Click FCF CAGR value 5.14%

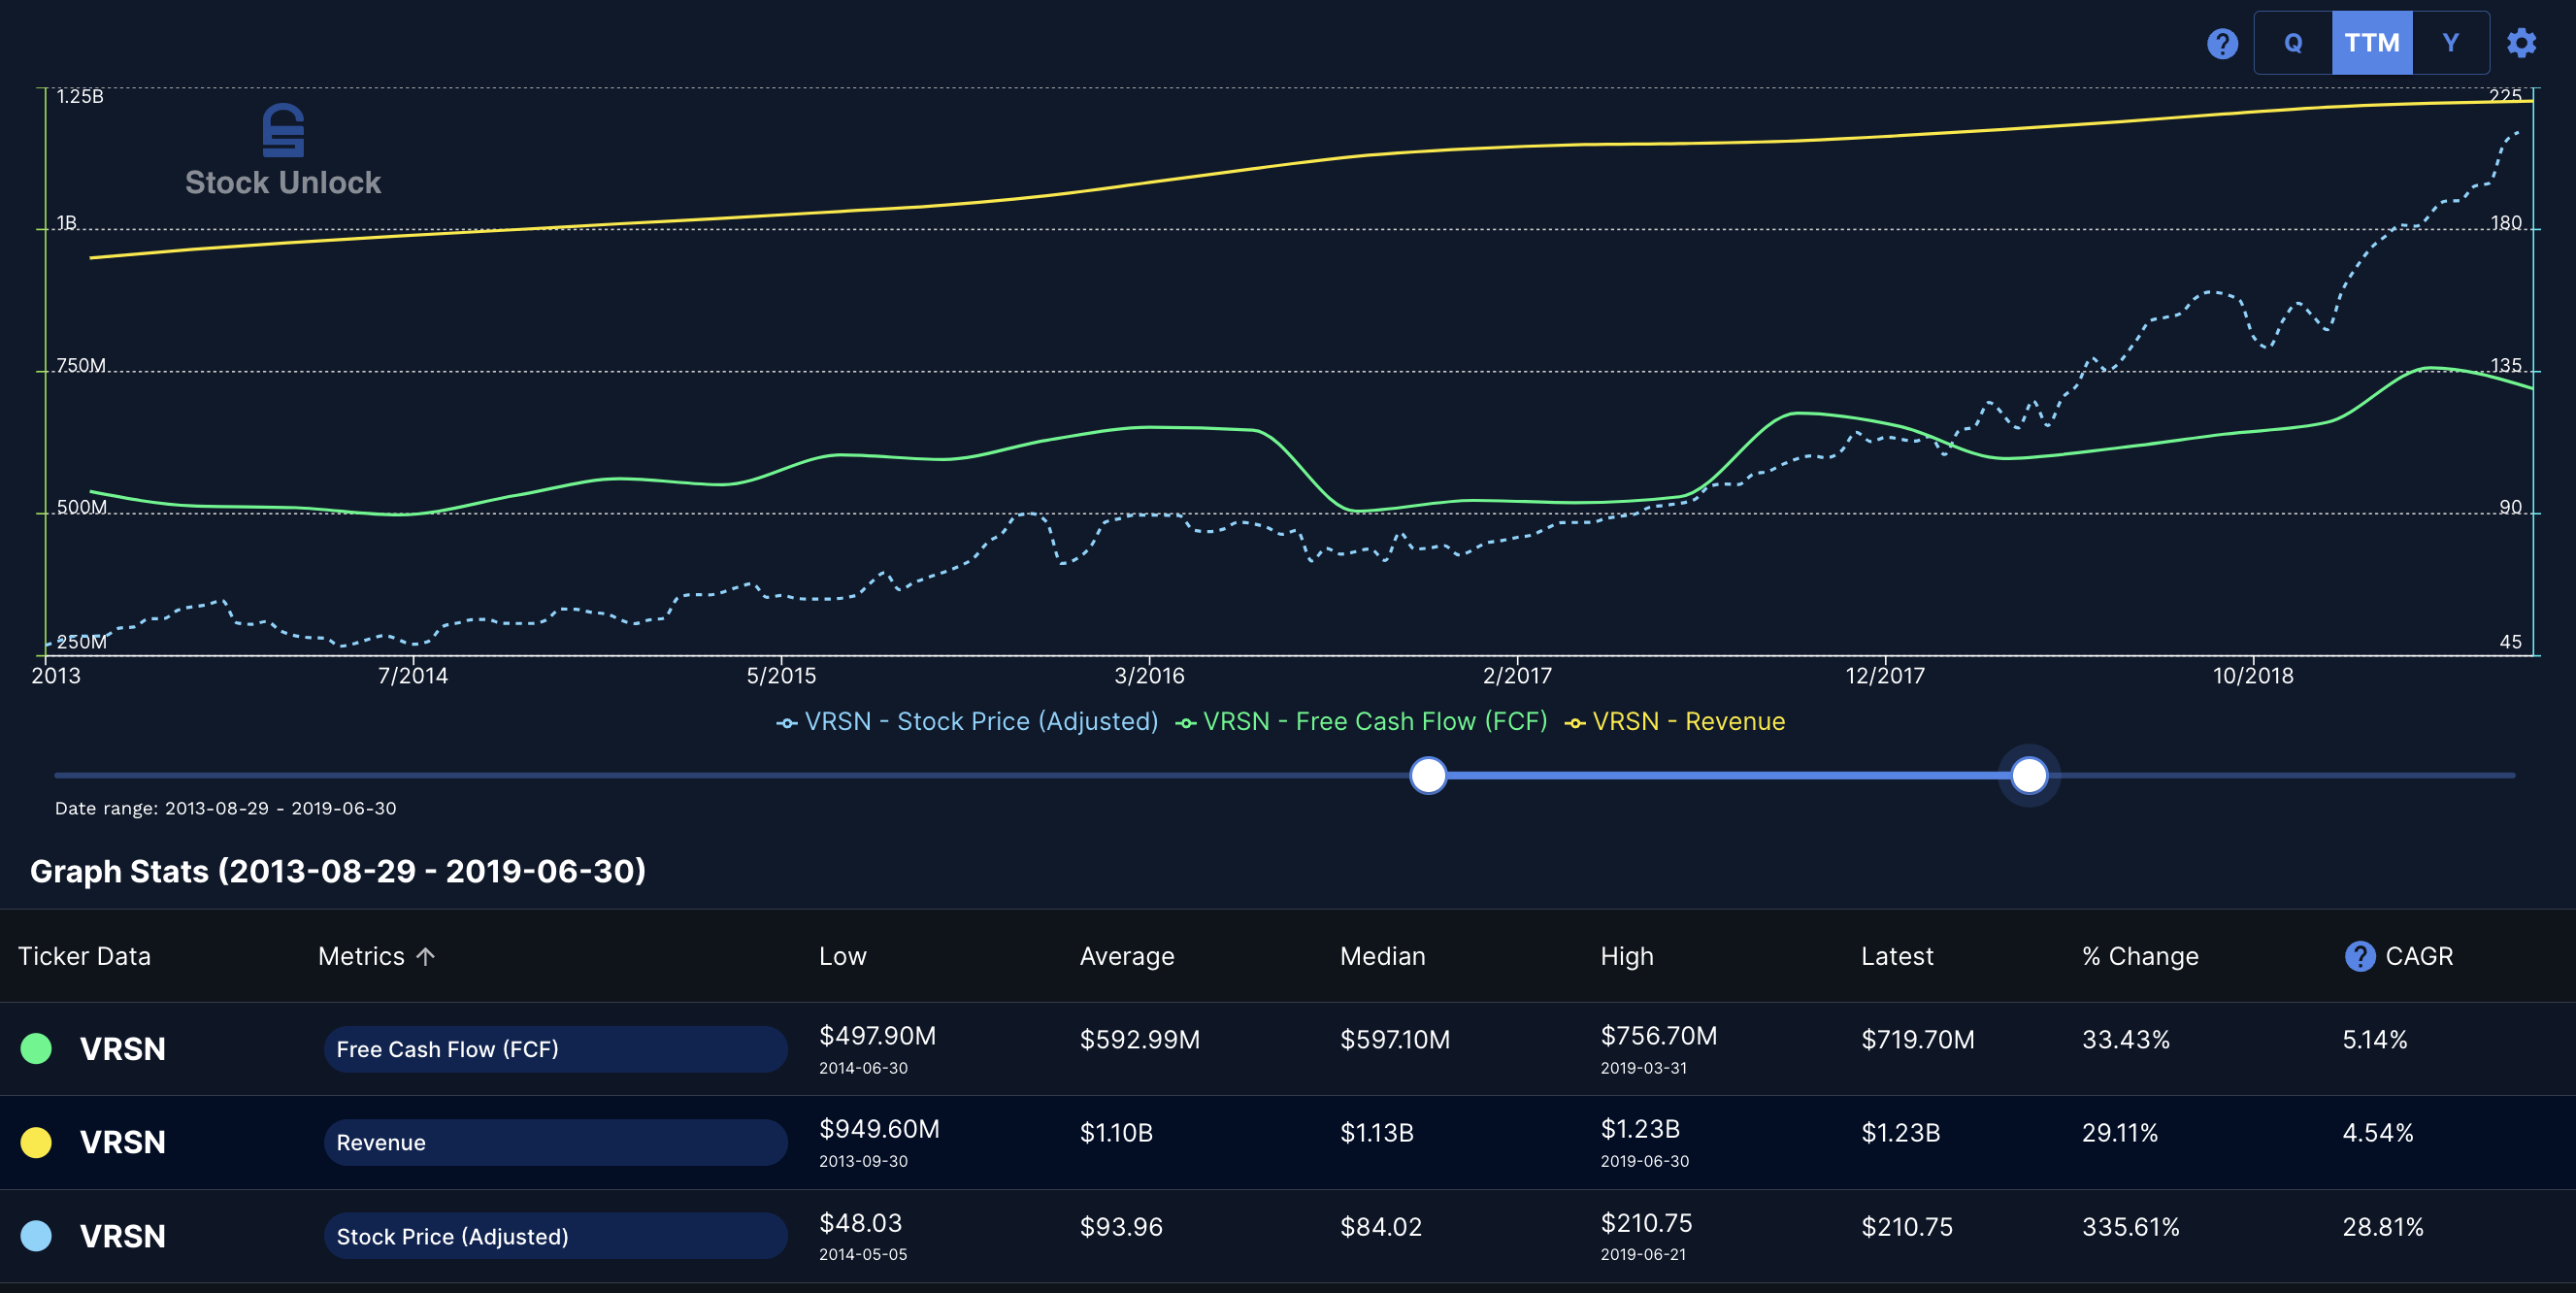pos(2375,1039)
